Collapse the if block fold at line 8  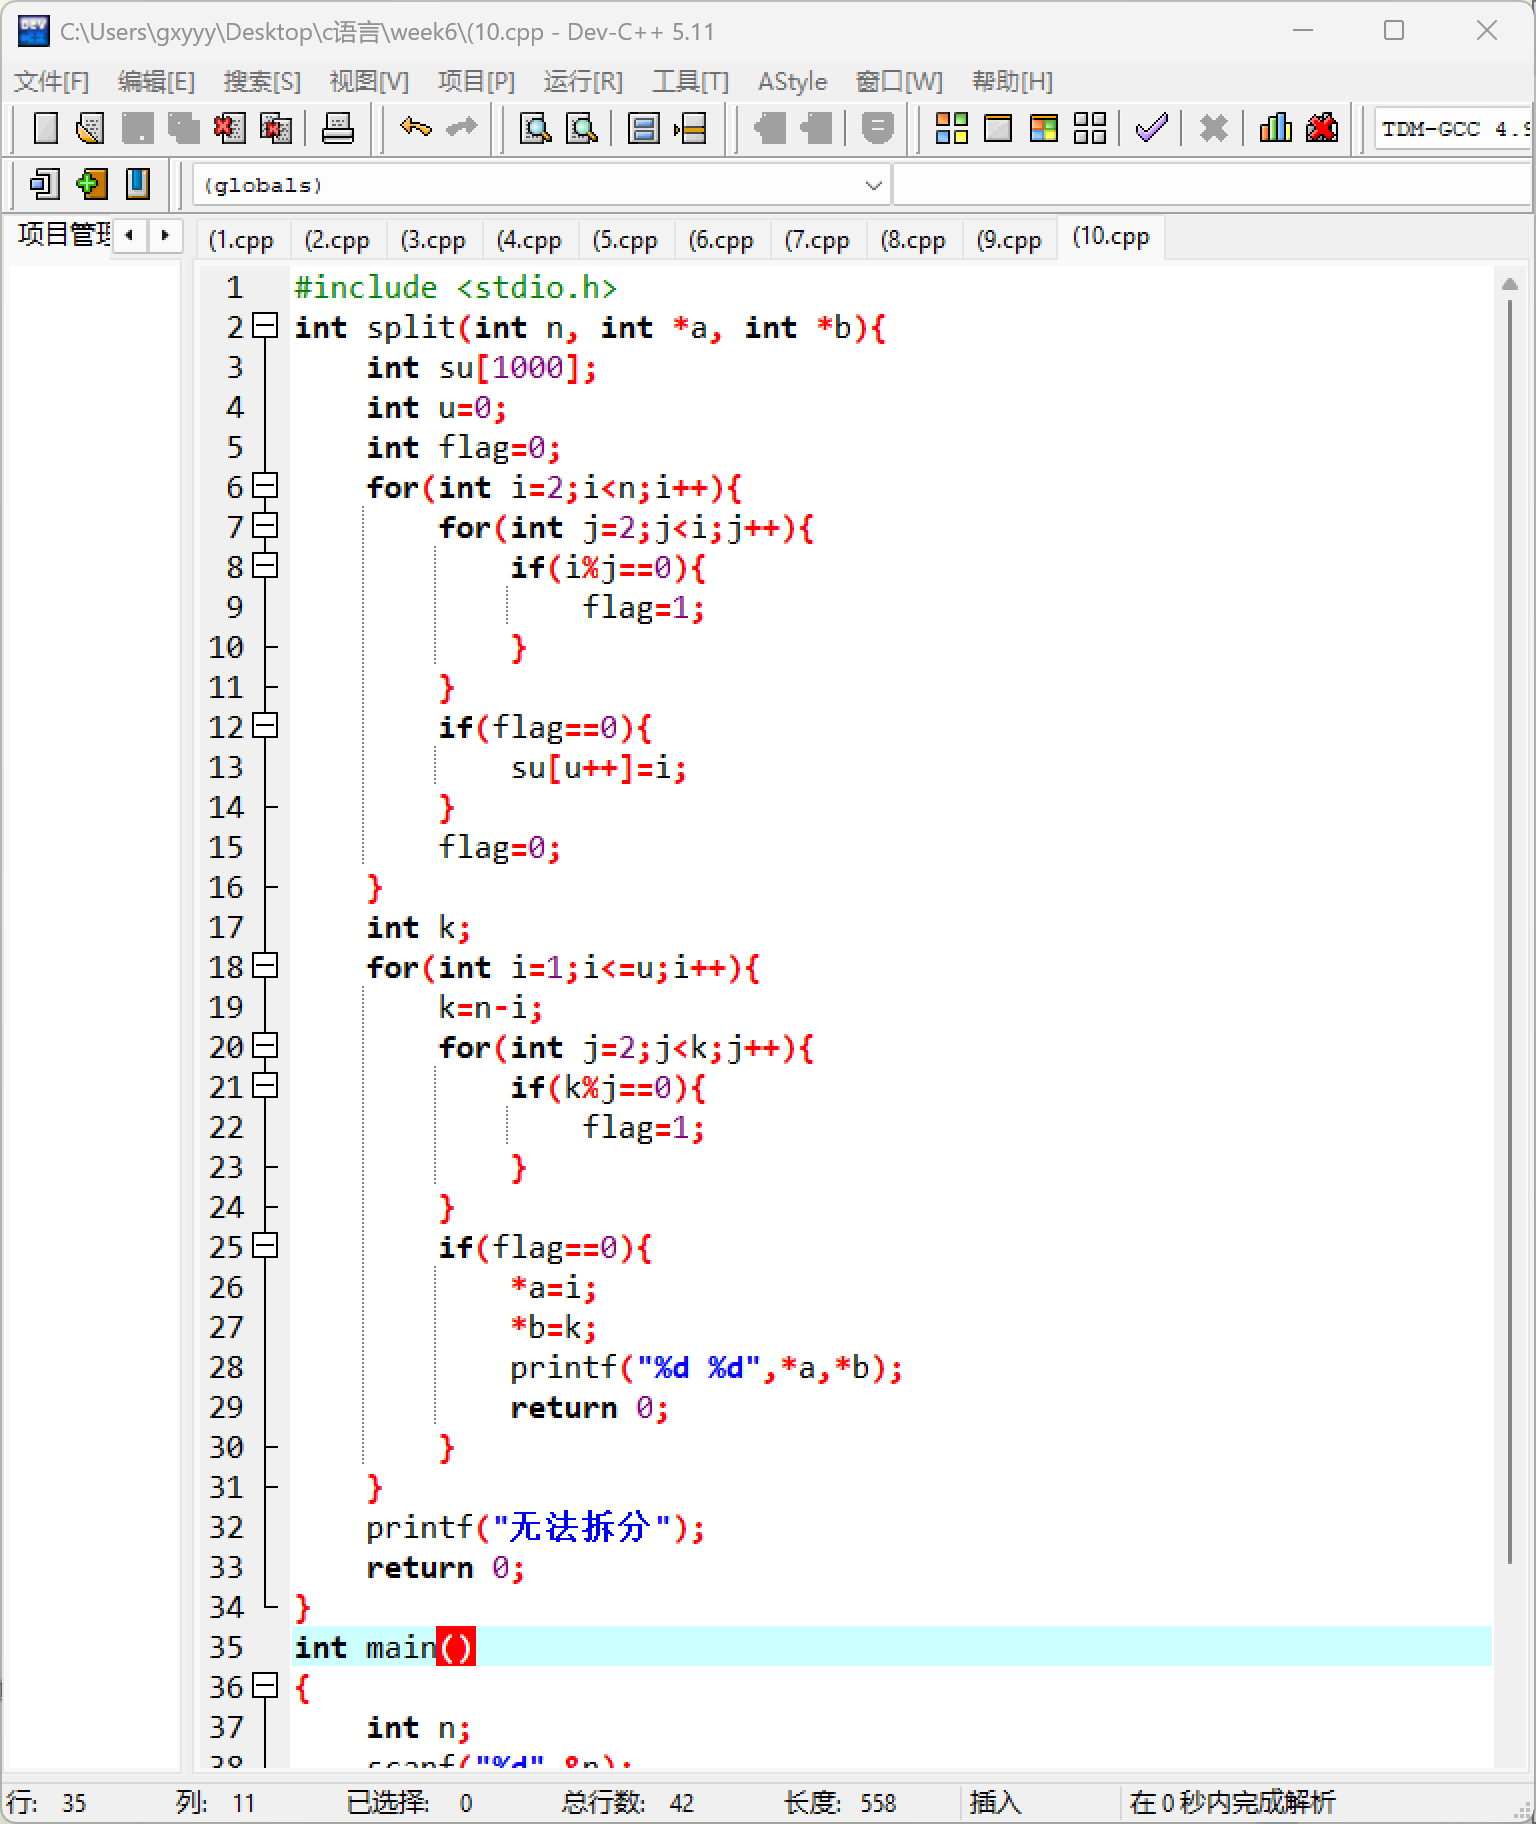coord(265,566)
